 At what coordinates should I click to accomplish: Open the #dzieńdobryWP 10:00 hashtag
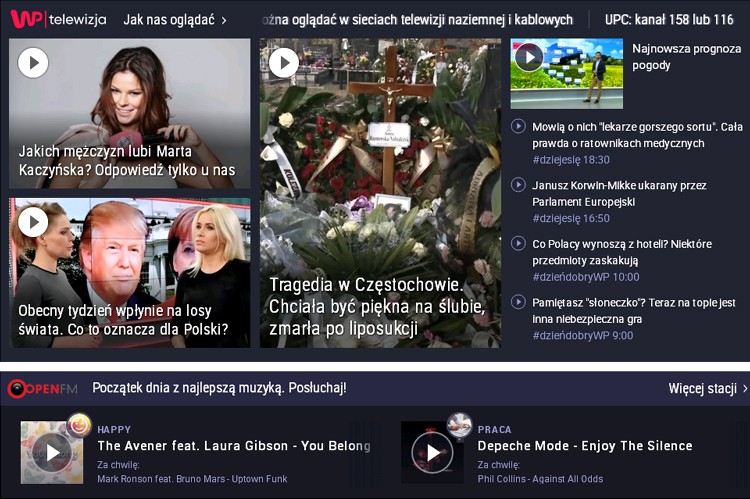tap(585, 277)
